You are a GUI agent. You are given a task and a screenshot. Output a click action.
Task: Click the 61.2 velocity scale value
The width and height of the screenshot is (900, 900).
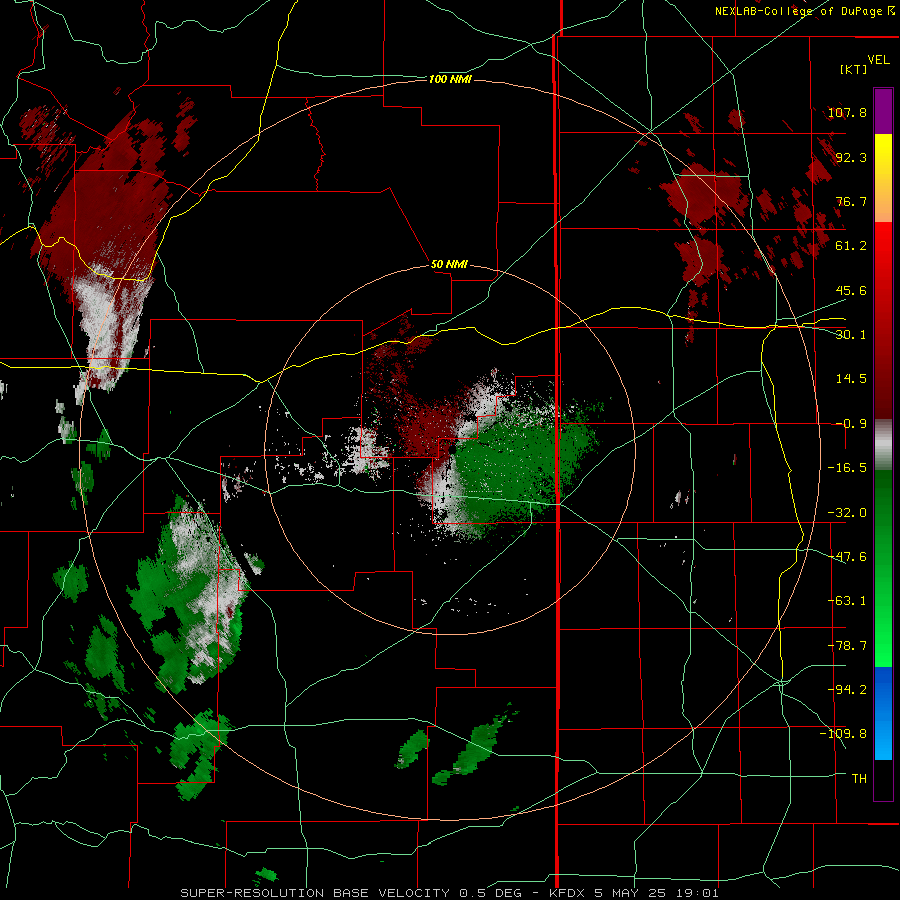click(851, 246)
